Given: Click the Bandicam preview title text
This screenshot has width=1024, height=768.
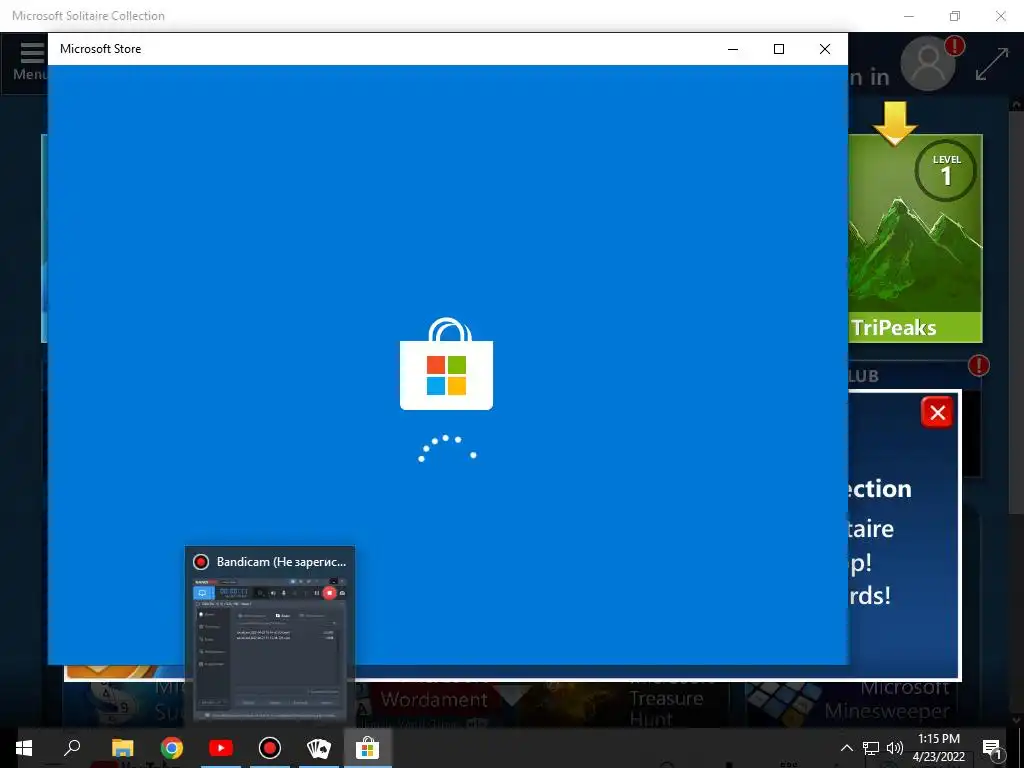Looking at the screenshot, I should point(281,562).
